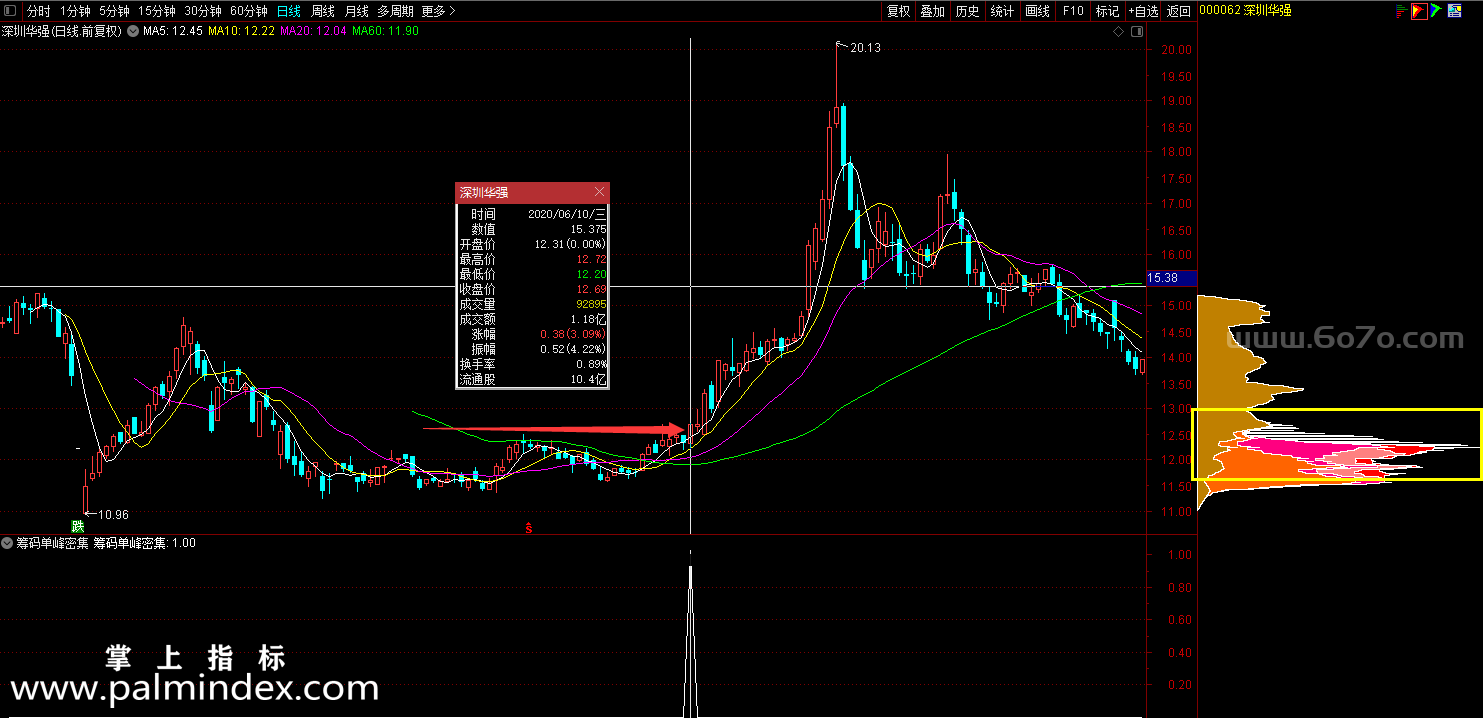This screenshot has width=1483, height=718.
Task: Click the 成交量 92895 row in popup
Action: pyautogui.click(x=532, y=304)
